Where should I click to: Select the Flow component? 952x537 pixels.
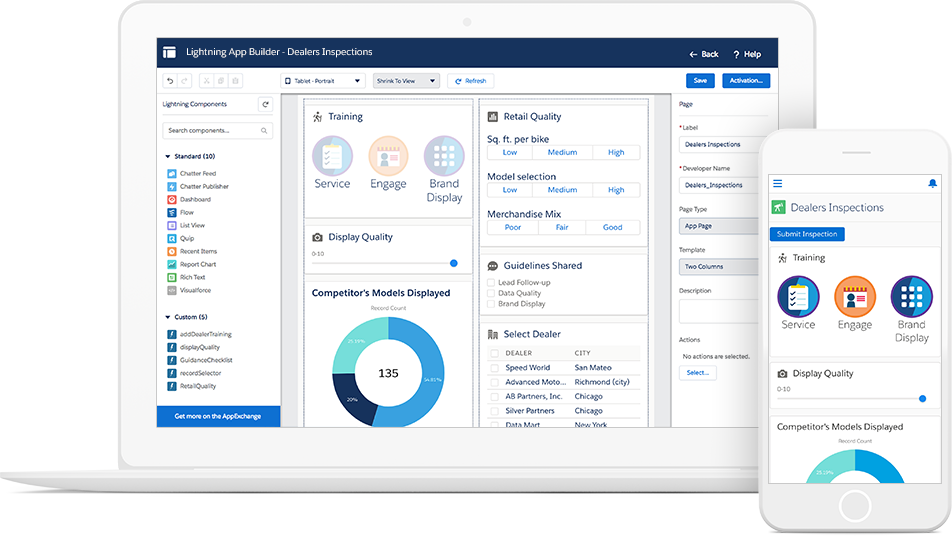[180, 213]
